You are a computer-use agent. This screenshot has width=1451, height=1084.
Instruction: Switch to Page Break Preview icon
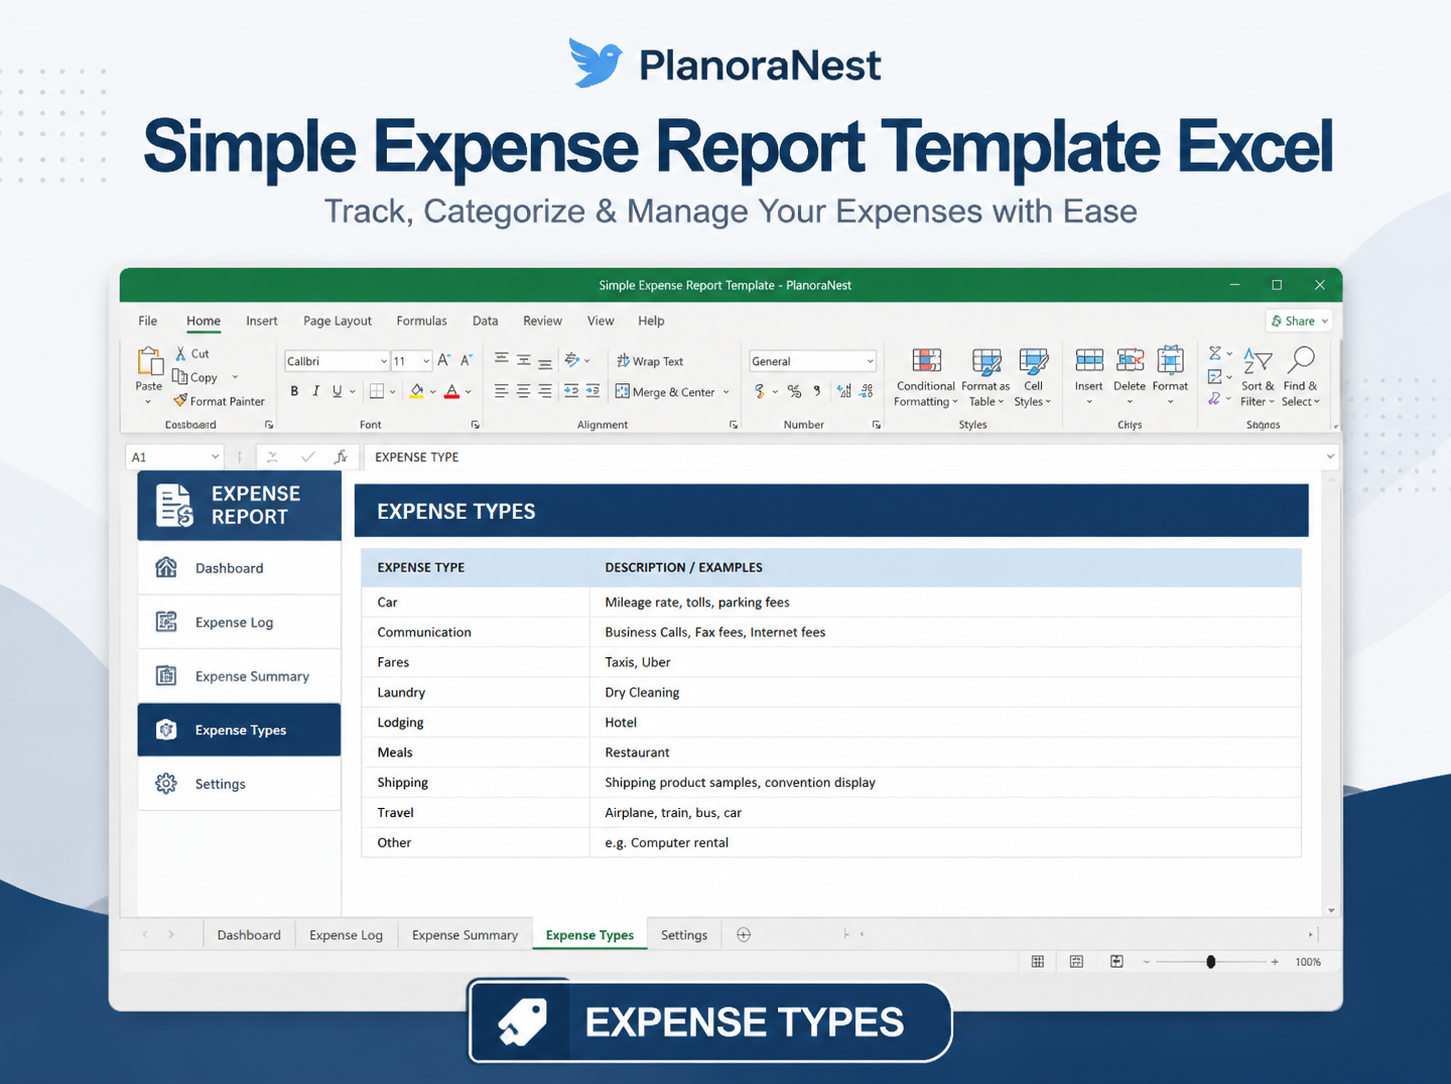coord(1116,962)
